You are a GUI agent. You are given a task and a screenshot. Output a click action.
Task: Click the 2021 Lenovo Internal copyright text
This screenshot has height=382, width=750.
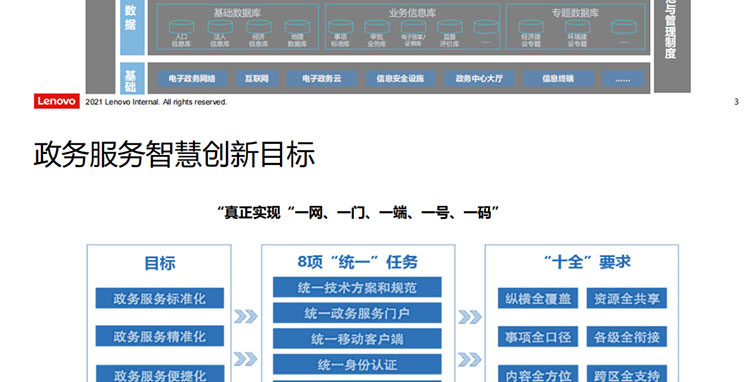[x=156, y=102]
